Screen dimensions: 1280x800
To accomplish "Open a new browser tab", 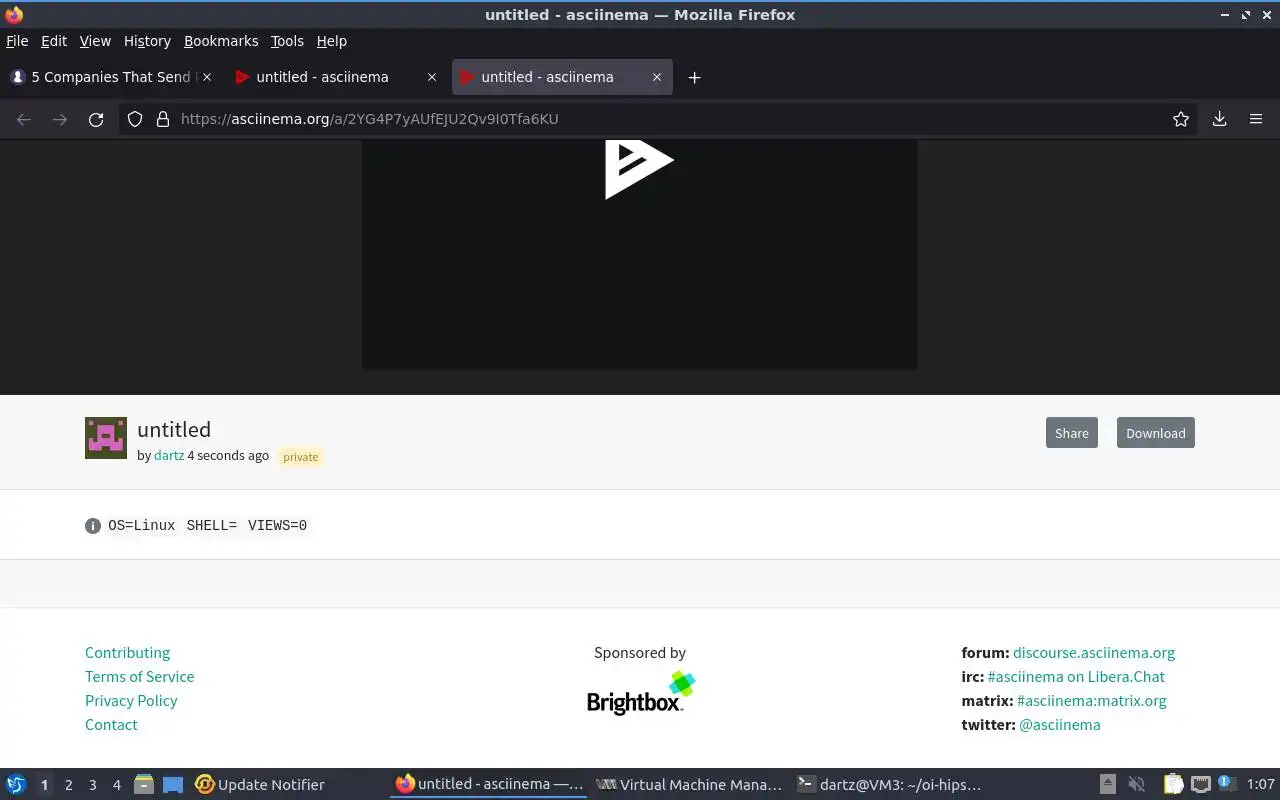I will tap(694, 77).
